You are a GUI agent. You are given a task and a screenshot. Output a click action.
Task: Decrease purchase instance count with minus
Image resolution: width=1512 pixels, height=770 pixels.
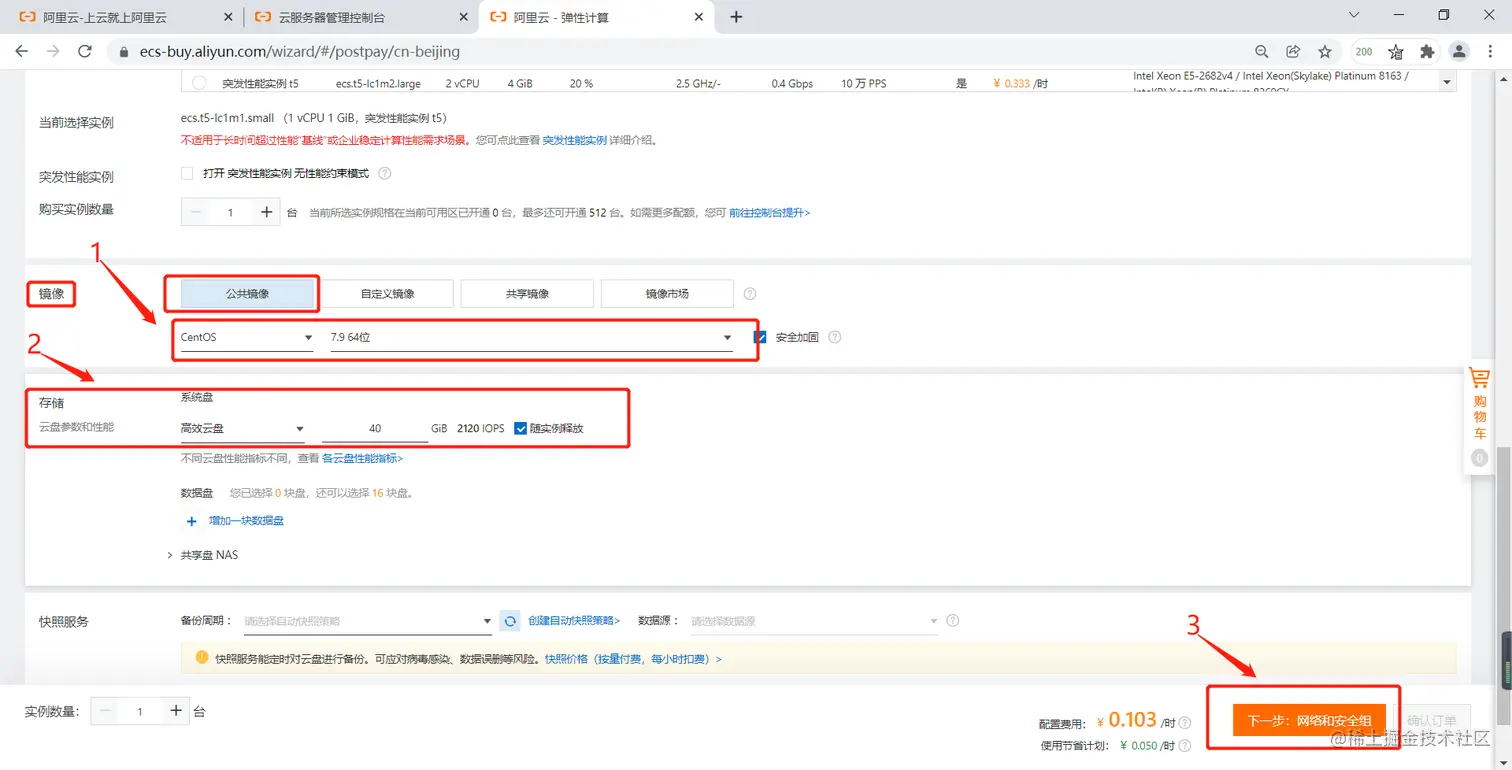(196, 212)
